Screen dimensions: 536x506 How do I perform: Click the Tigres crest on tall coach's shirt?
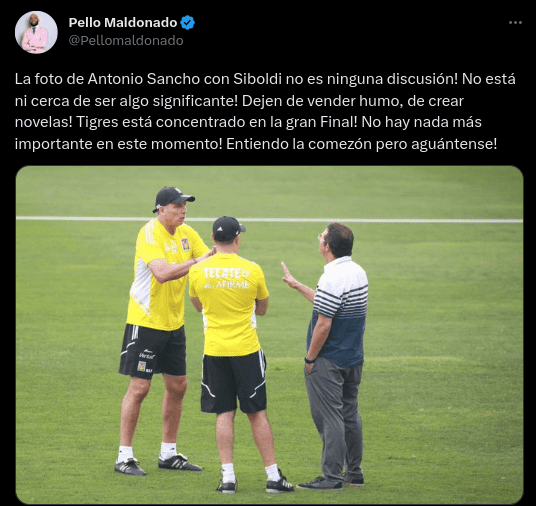coord(185,244)
